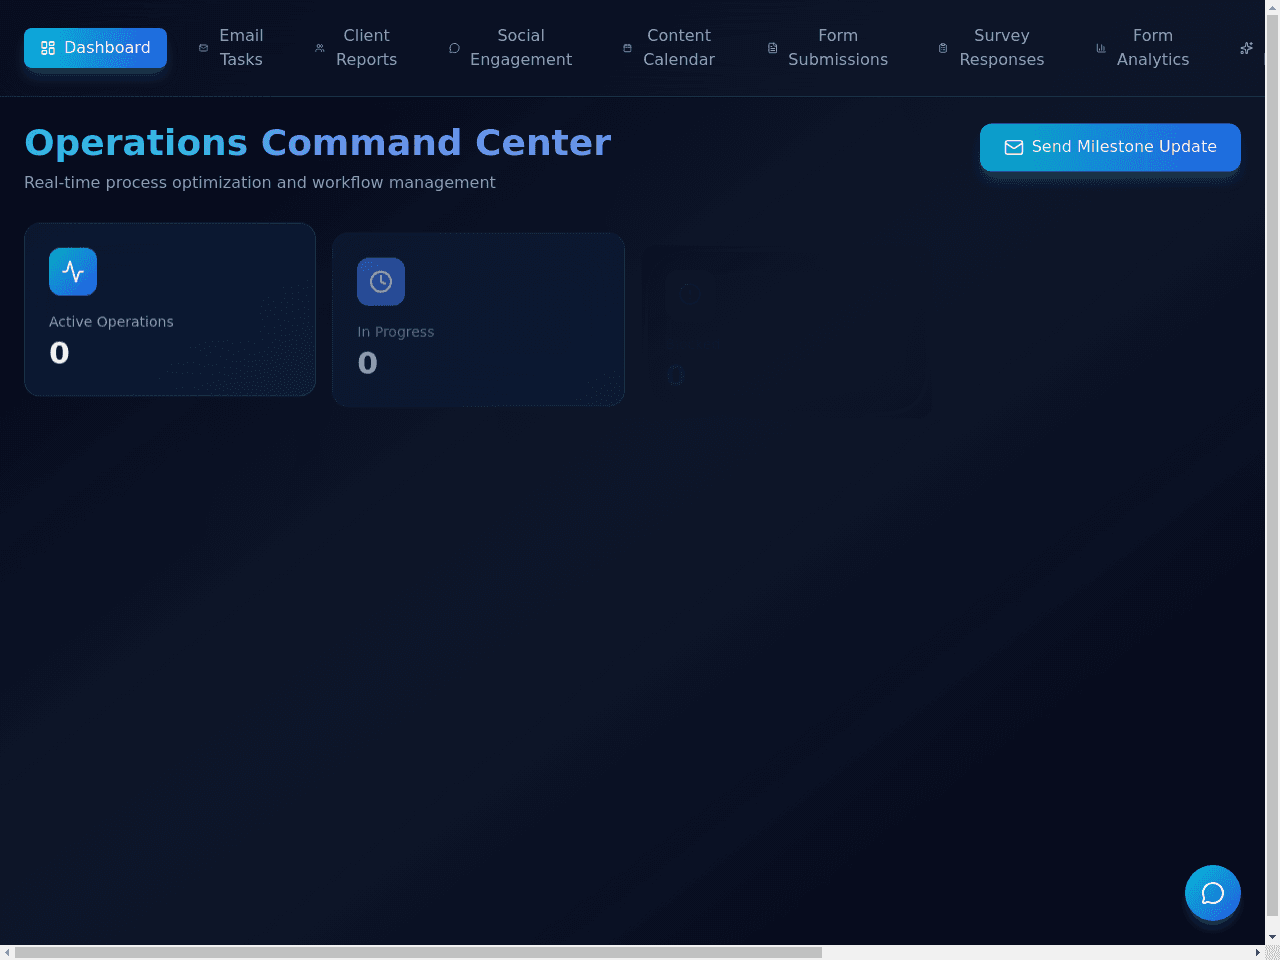Click the Real-time process optimization subtitle
The width and height of the screenshot is (1280, 960).
coord(260,183)
